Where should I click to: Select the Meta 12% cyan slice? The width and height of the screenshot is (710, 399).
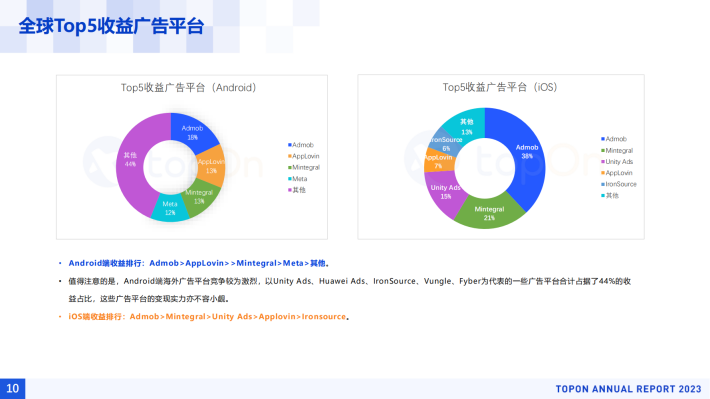[170, 208]
